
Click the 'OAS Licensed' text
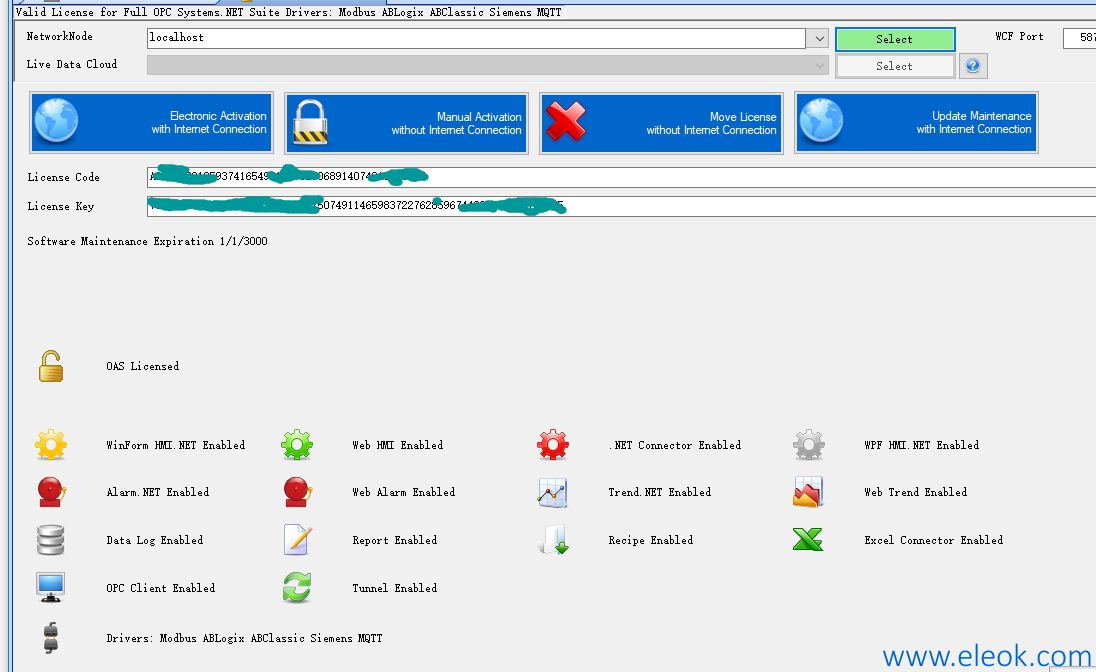point(143,366)
